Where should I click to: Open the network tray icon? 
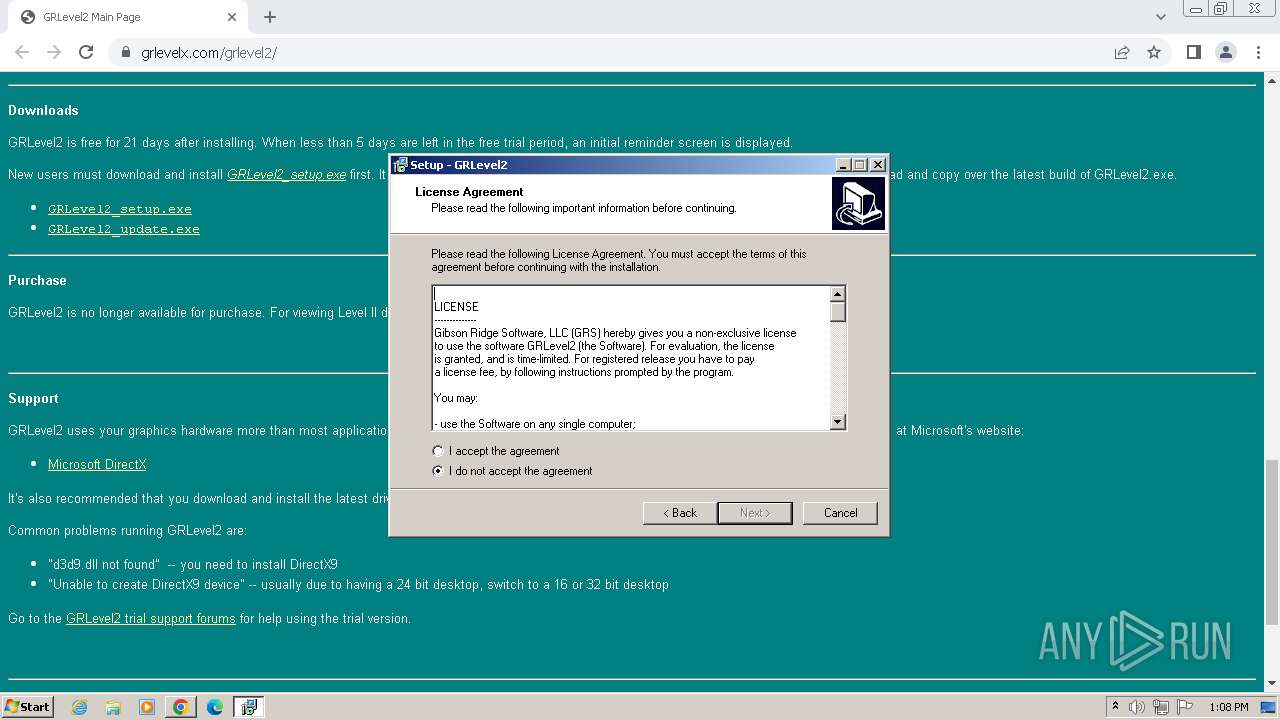point(1162,707)
